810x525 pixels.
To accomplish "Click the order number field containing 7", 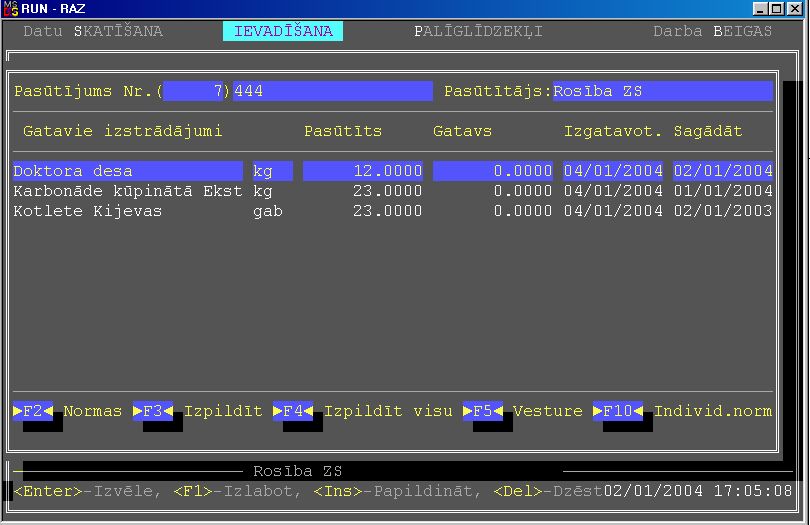I will 193,91.
